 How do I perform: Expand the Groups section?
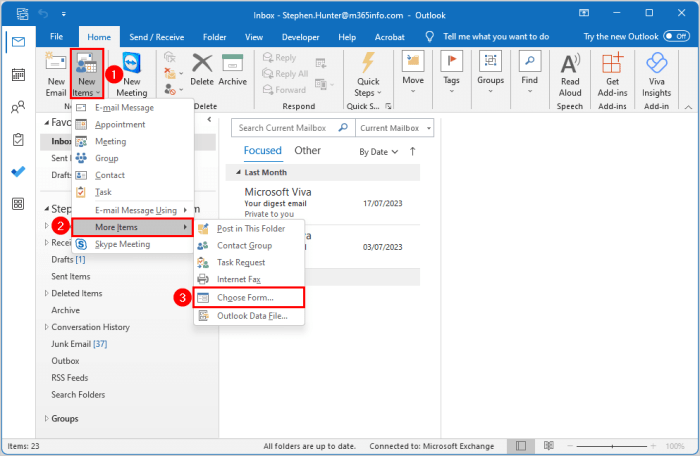[46, 418]
